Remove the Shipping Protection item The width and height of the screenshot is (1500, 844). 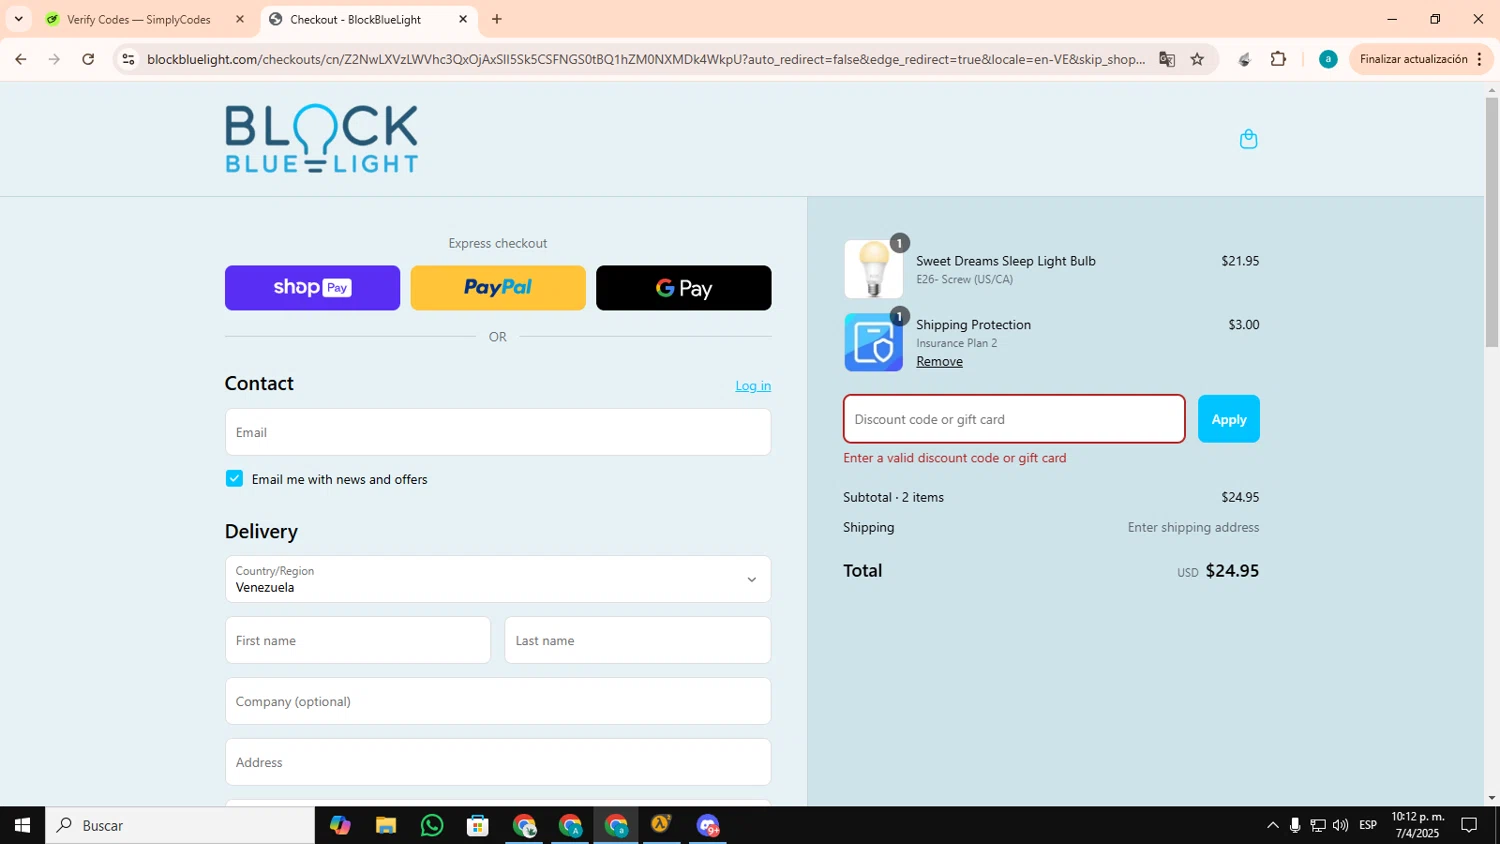939,362
